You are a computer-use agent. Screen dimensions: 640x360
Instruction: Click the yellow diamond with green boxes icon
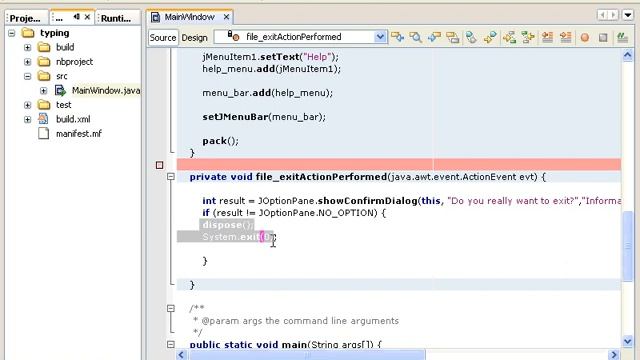pos(509,38)
